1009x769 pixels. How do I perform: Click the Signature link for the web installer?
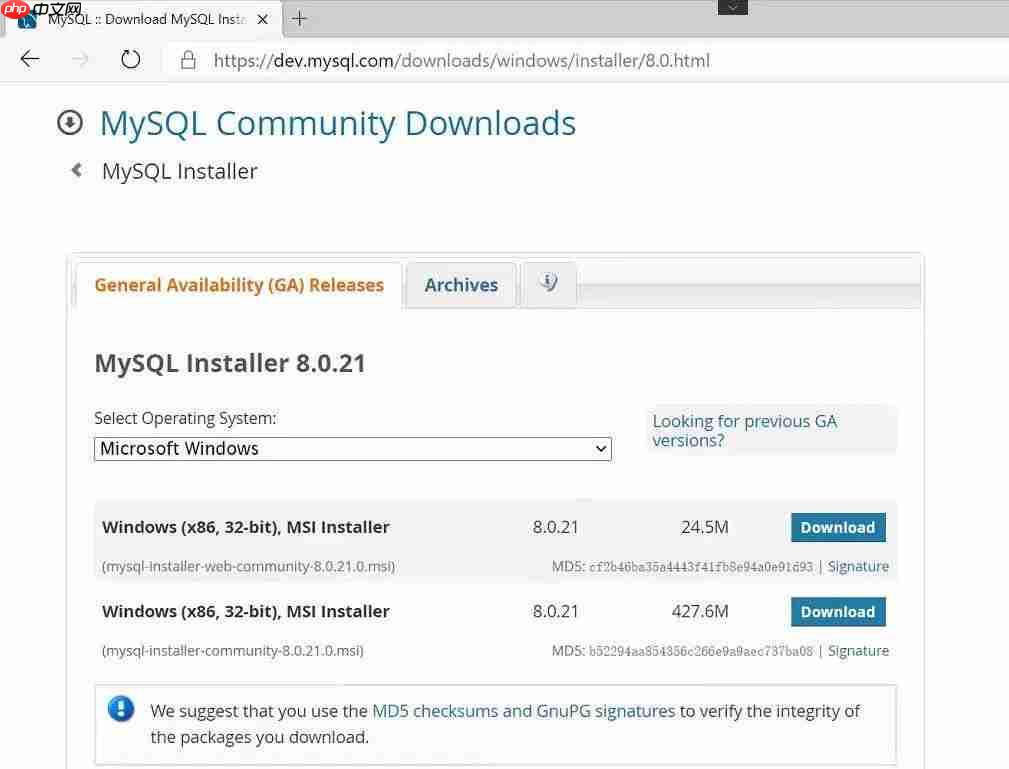tap(858, 566)
